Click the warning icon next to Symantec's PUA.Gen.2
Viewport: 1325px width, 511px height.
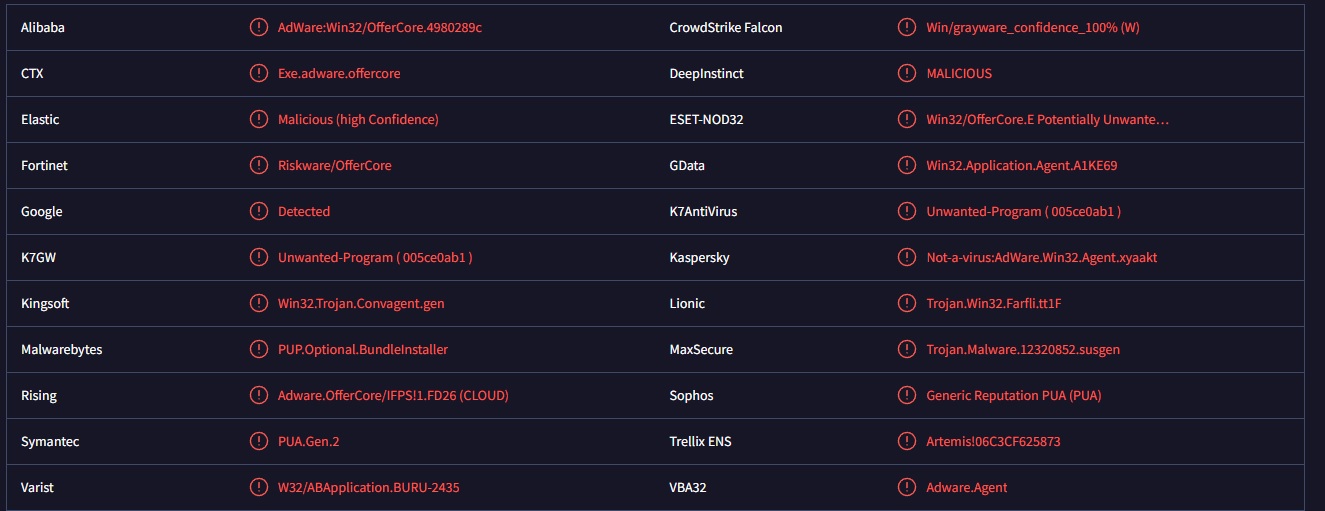pyautogui.click(x=259, y=441)
